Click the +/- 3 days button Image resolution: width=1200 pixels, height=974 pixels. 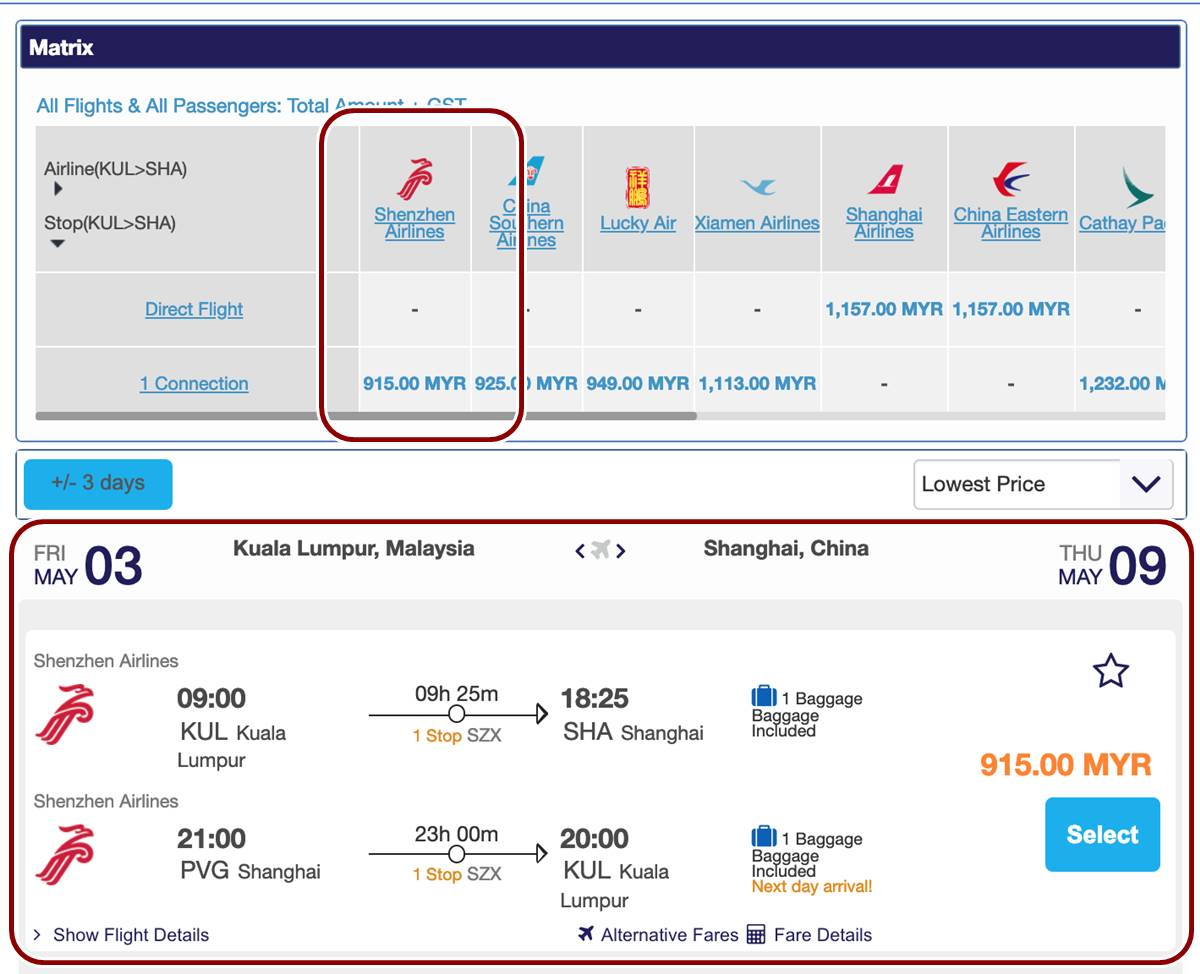coord(98,484)
